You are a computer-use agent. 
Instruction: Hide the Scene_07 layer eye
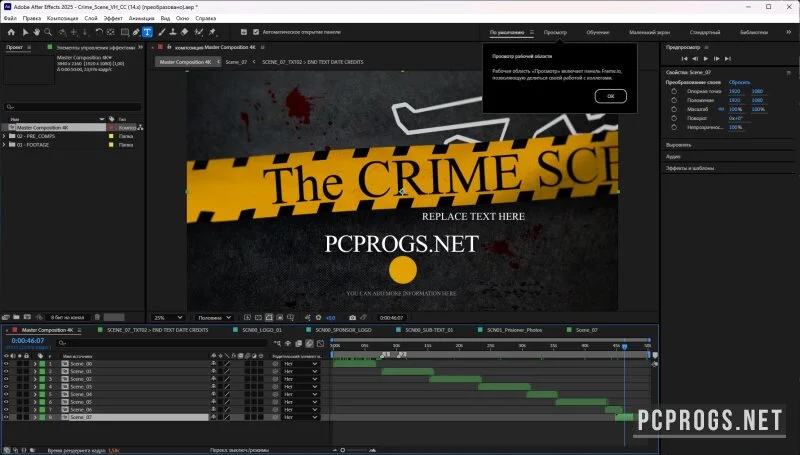pos(6,417)
